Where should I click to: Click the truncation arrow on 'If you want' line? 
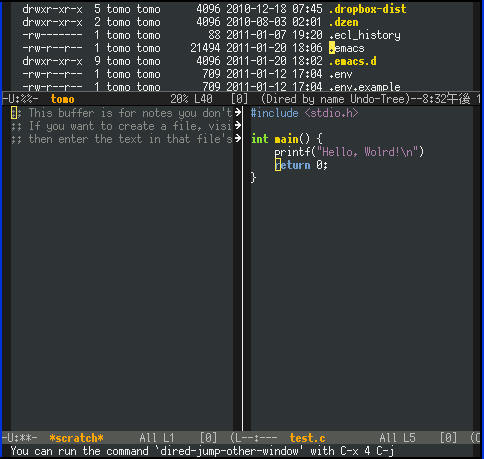point(238,125)
